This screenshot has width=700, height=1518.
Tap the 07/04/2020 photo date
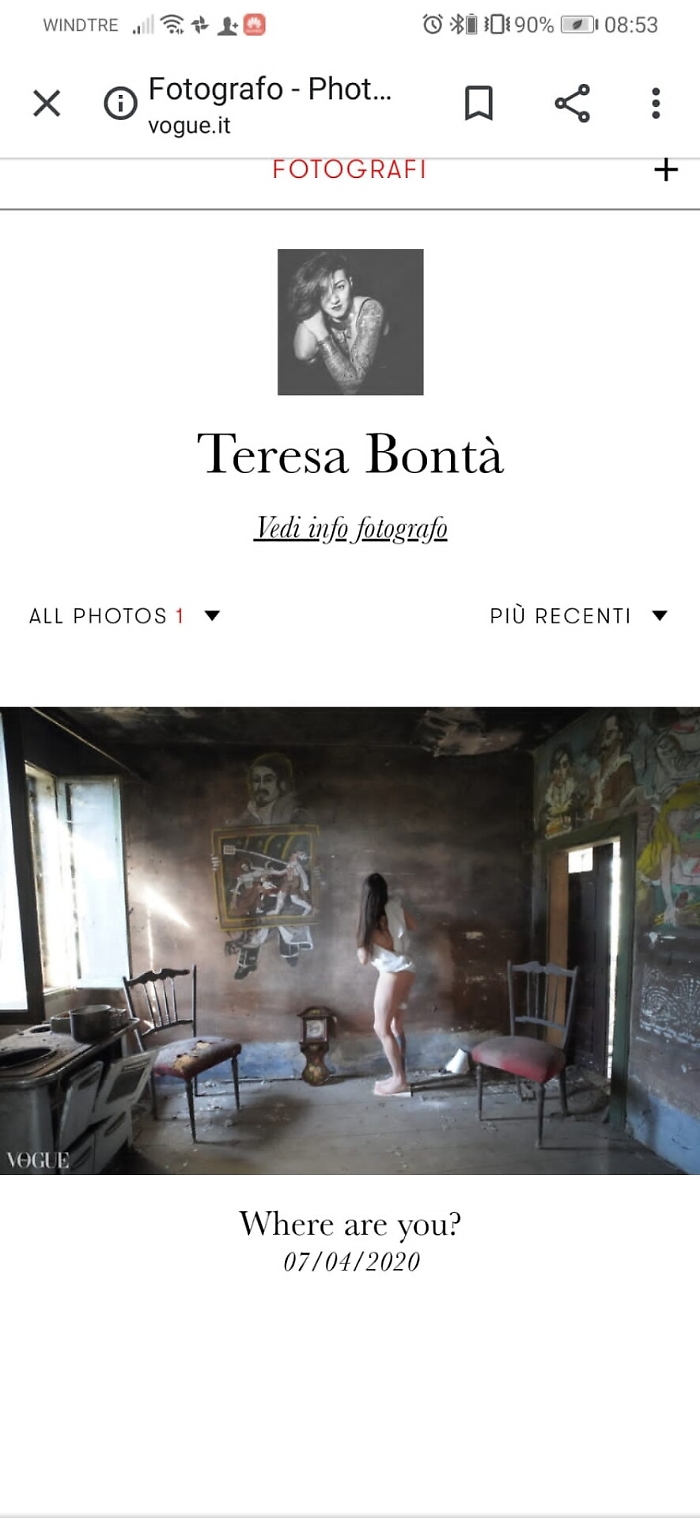tap(351, 1262)
